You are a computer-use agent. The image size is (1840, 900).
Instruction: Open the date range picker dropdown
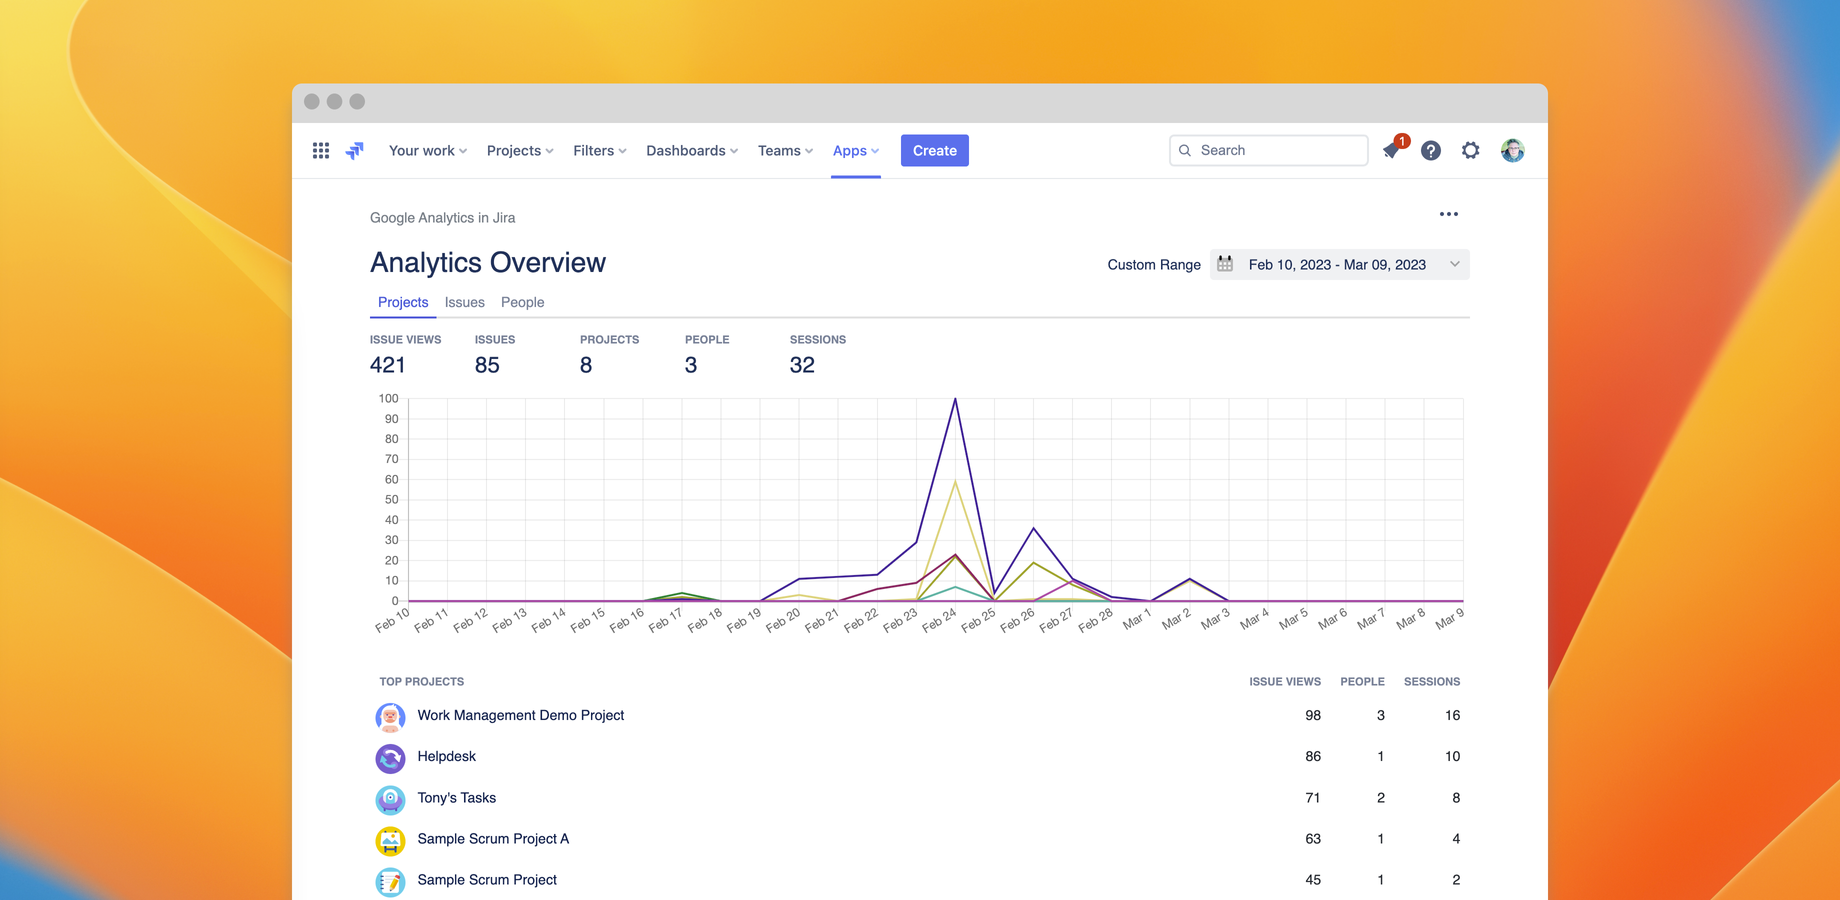pos(1340,264)
